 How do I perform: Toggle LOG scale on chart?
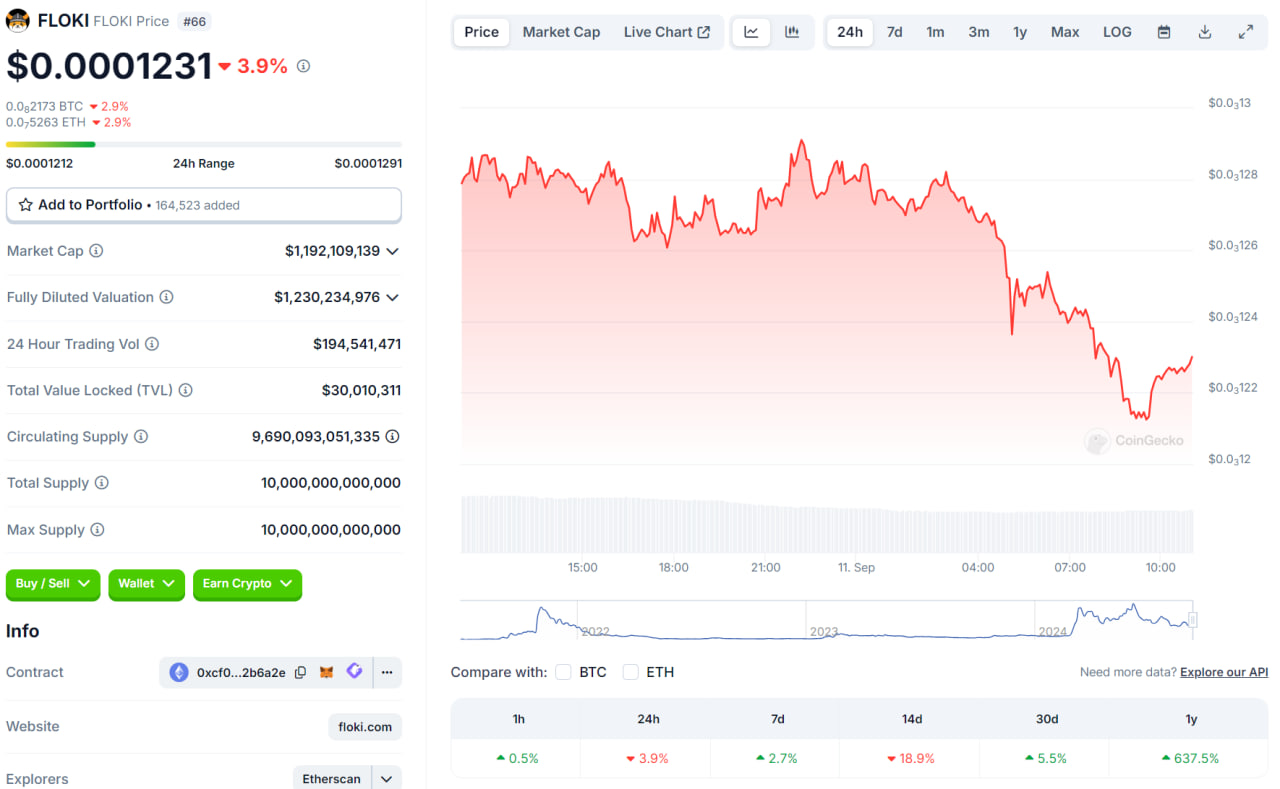point(1117,32)
